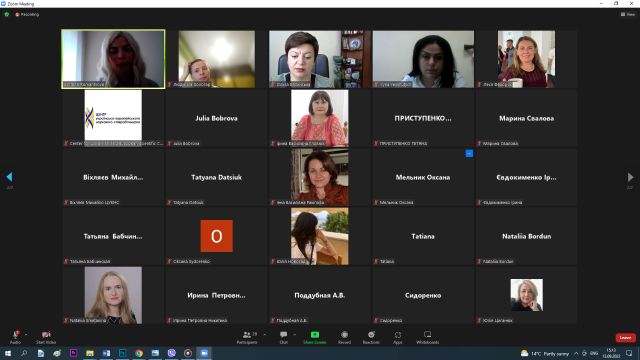The height and width of the screenshot is (360, 640).
Task: Expand audio options arrow next to Audio
Action: click(x=26, y=335)
